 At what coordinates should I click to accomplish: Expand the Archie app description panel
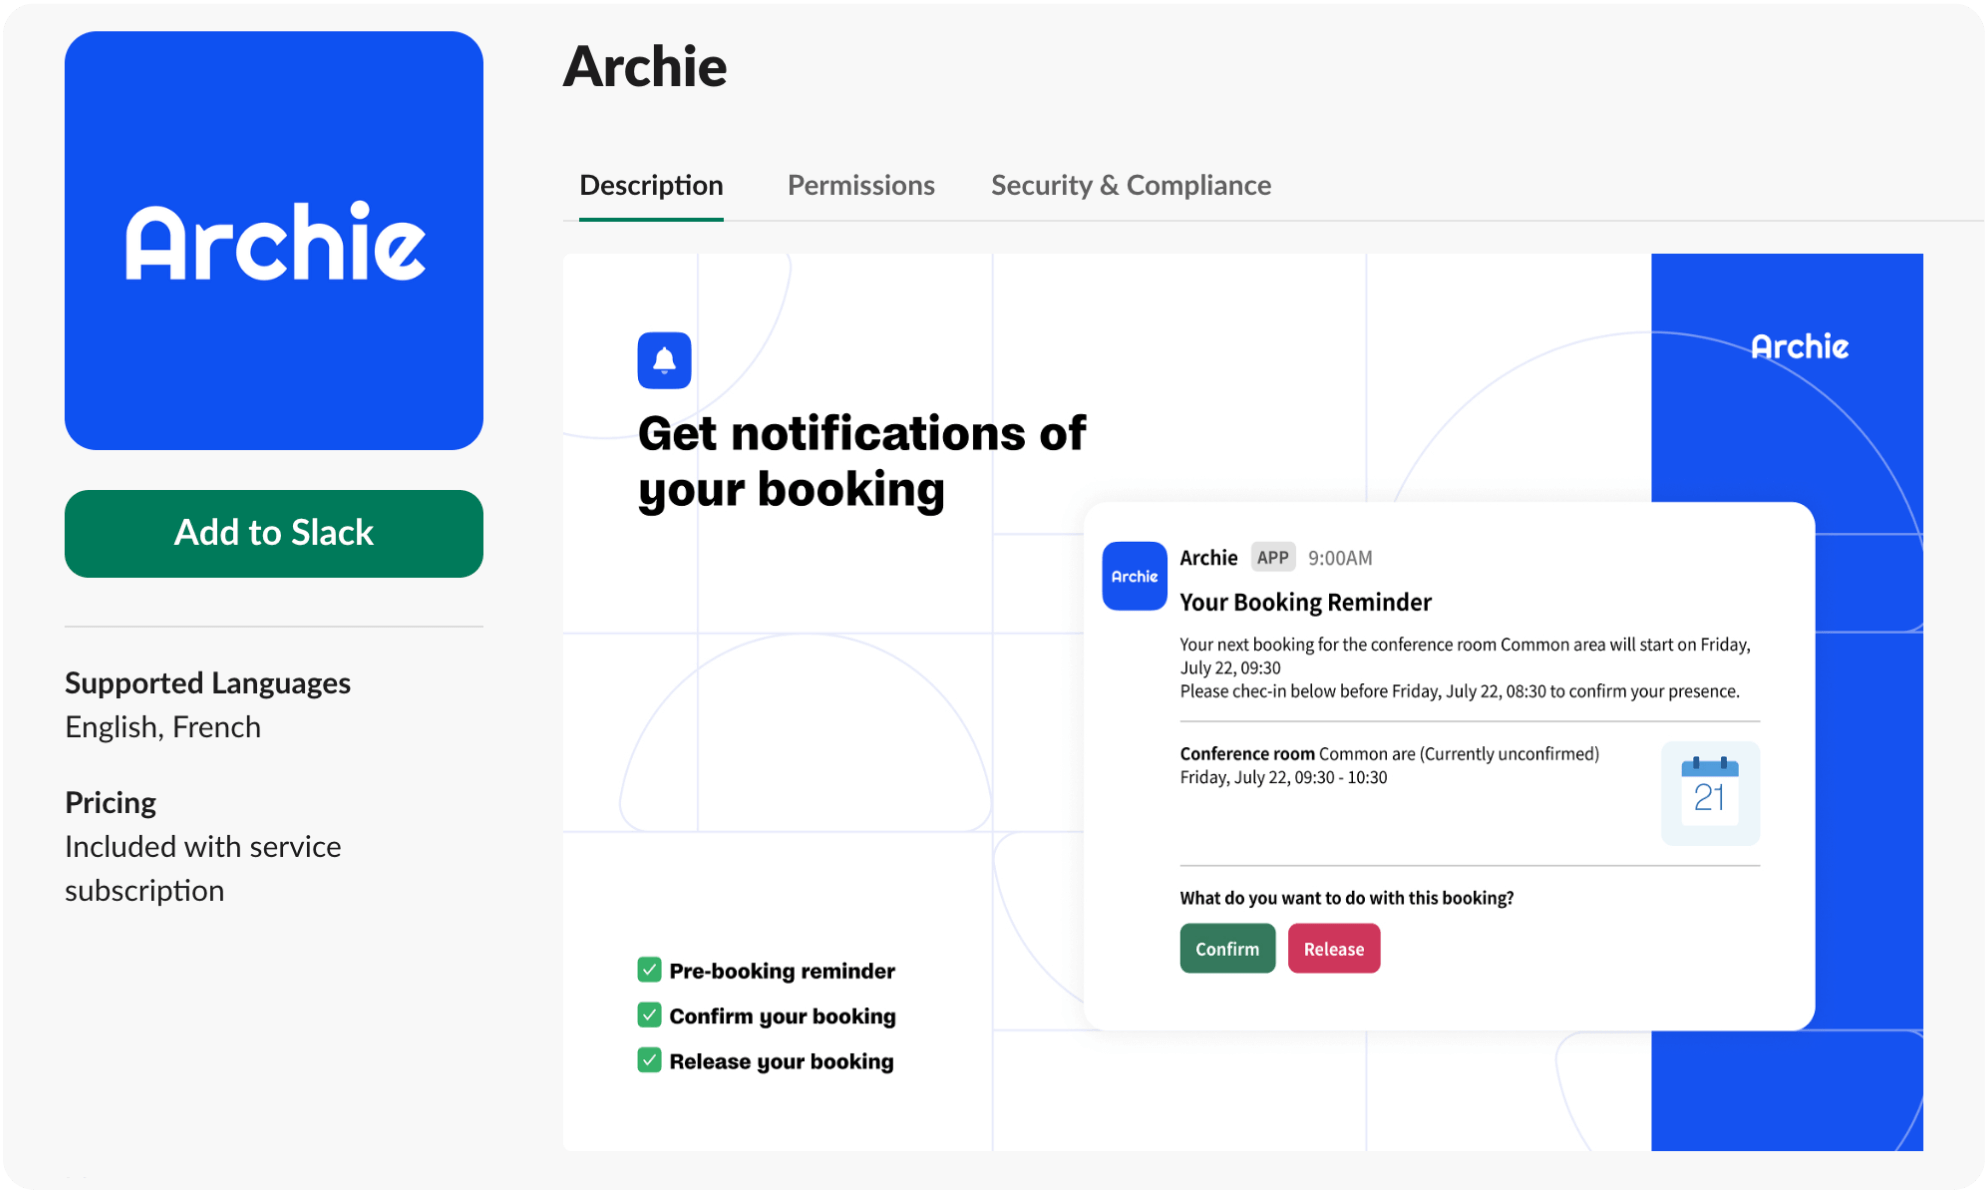(651, 184)
